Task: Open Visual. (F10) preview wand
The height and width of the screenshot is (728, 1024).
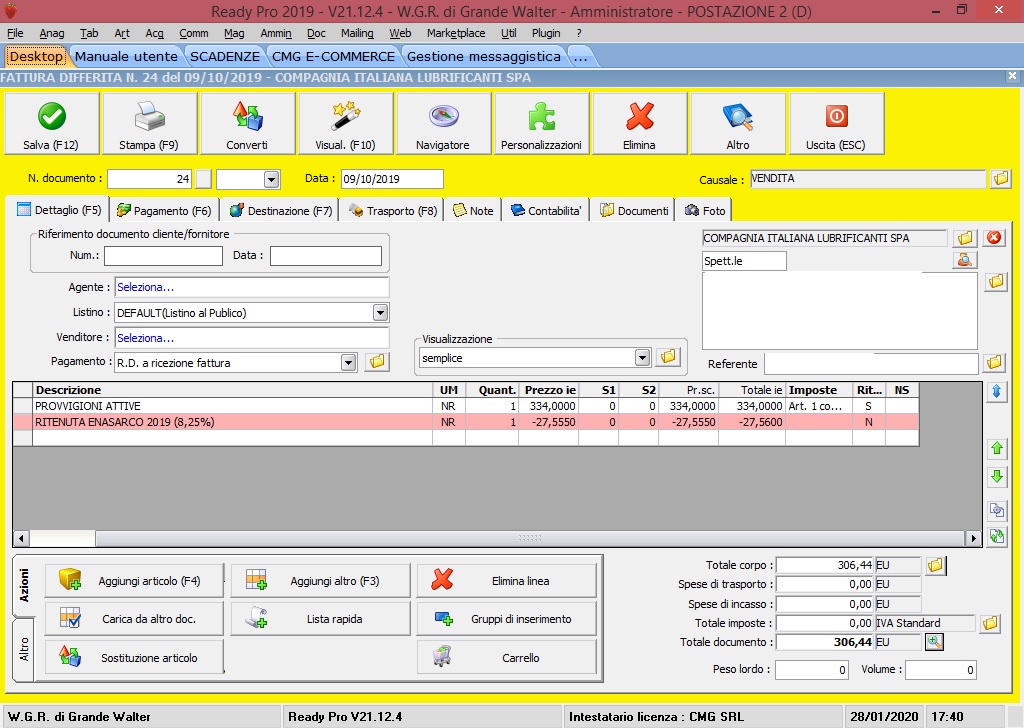Action: 345,123
